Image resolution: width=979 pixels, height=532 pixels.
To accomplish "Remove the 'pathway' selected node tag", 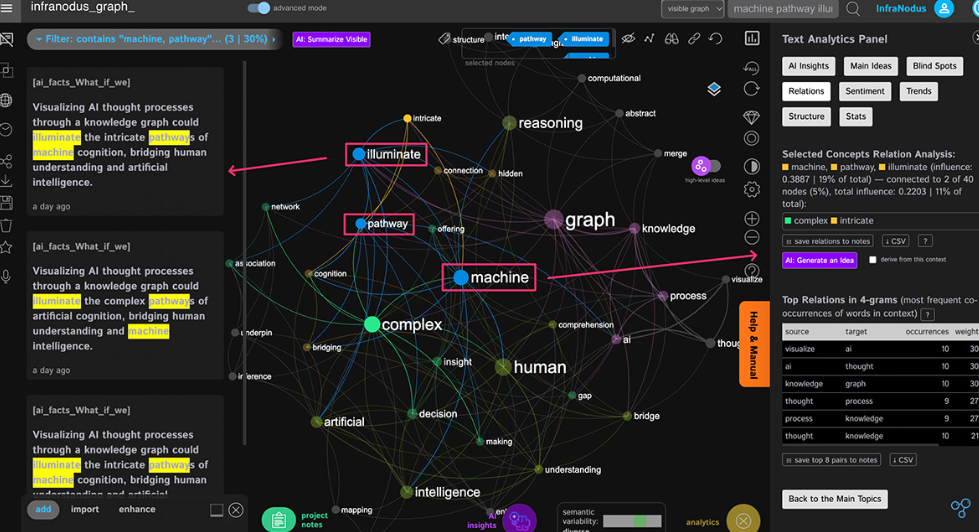I will (531, 39).
